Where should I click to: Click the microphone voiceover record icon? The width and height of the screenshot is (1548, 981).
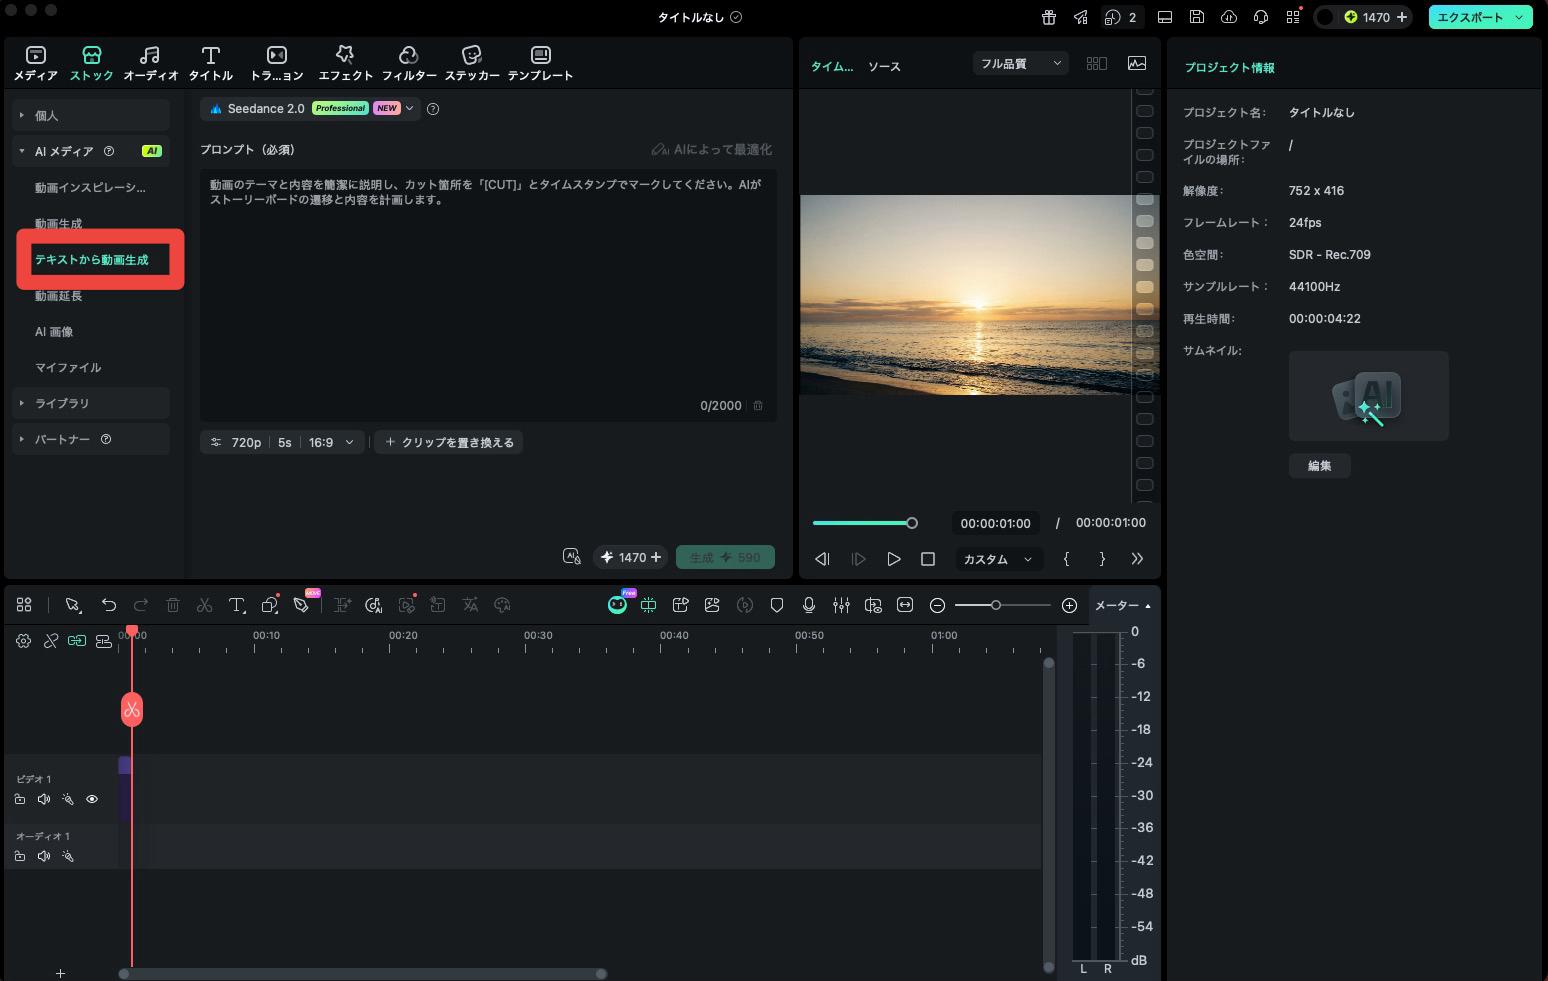coord(809,605)
